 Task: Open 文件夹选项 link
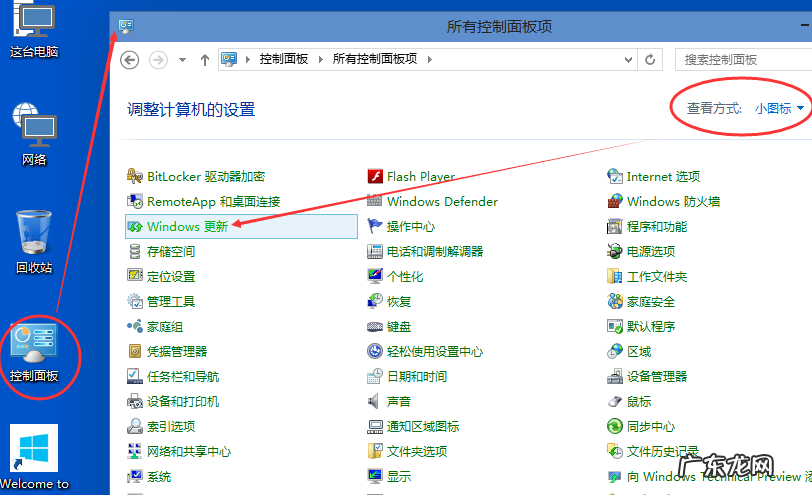coord(417,451)
